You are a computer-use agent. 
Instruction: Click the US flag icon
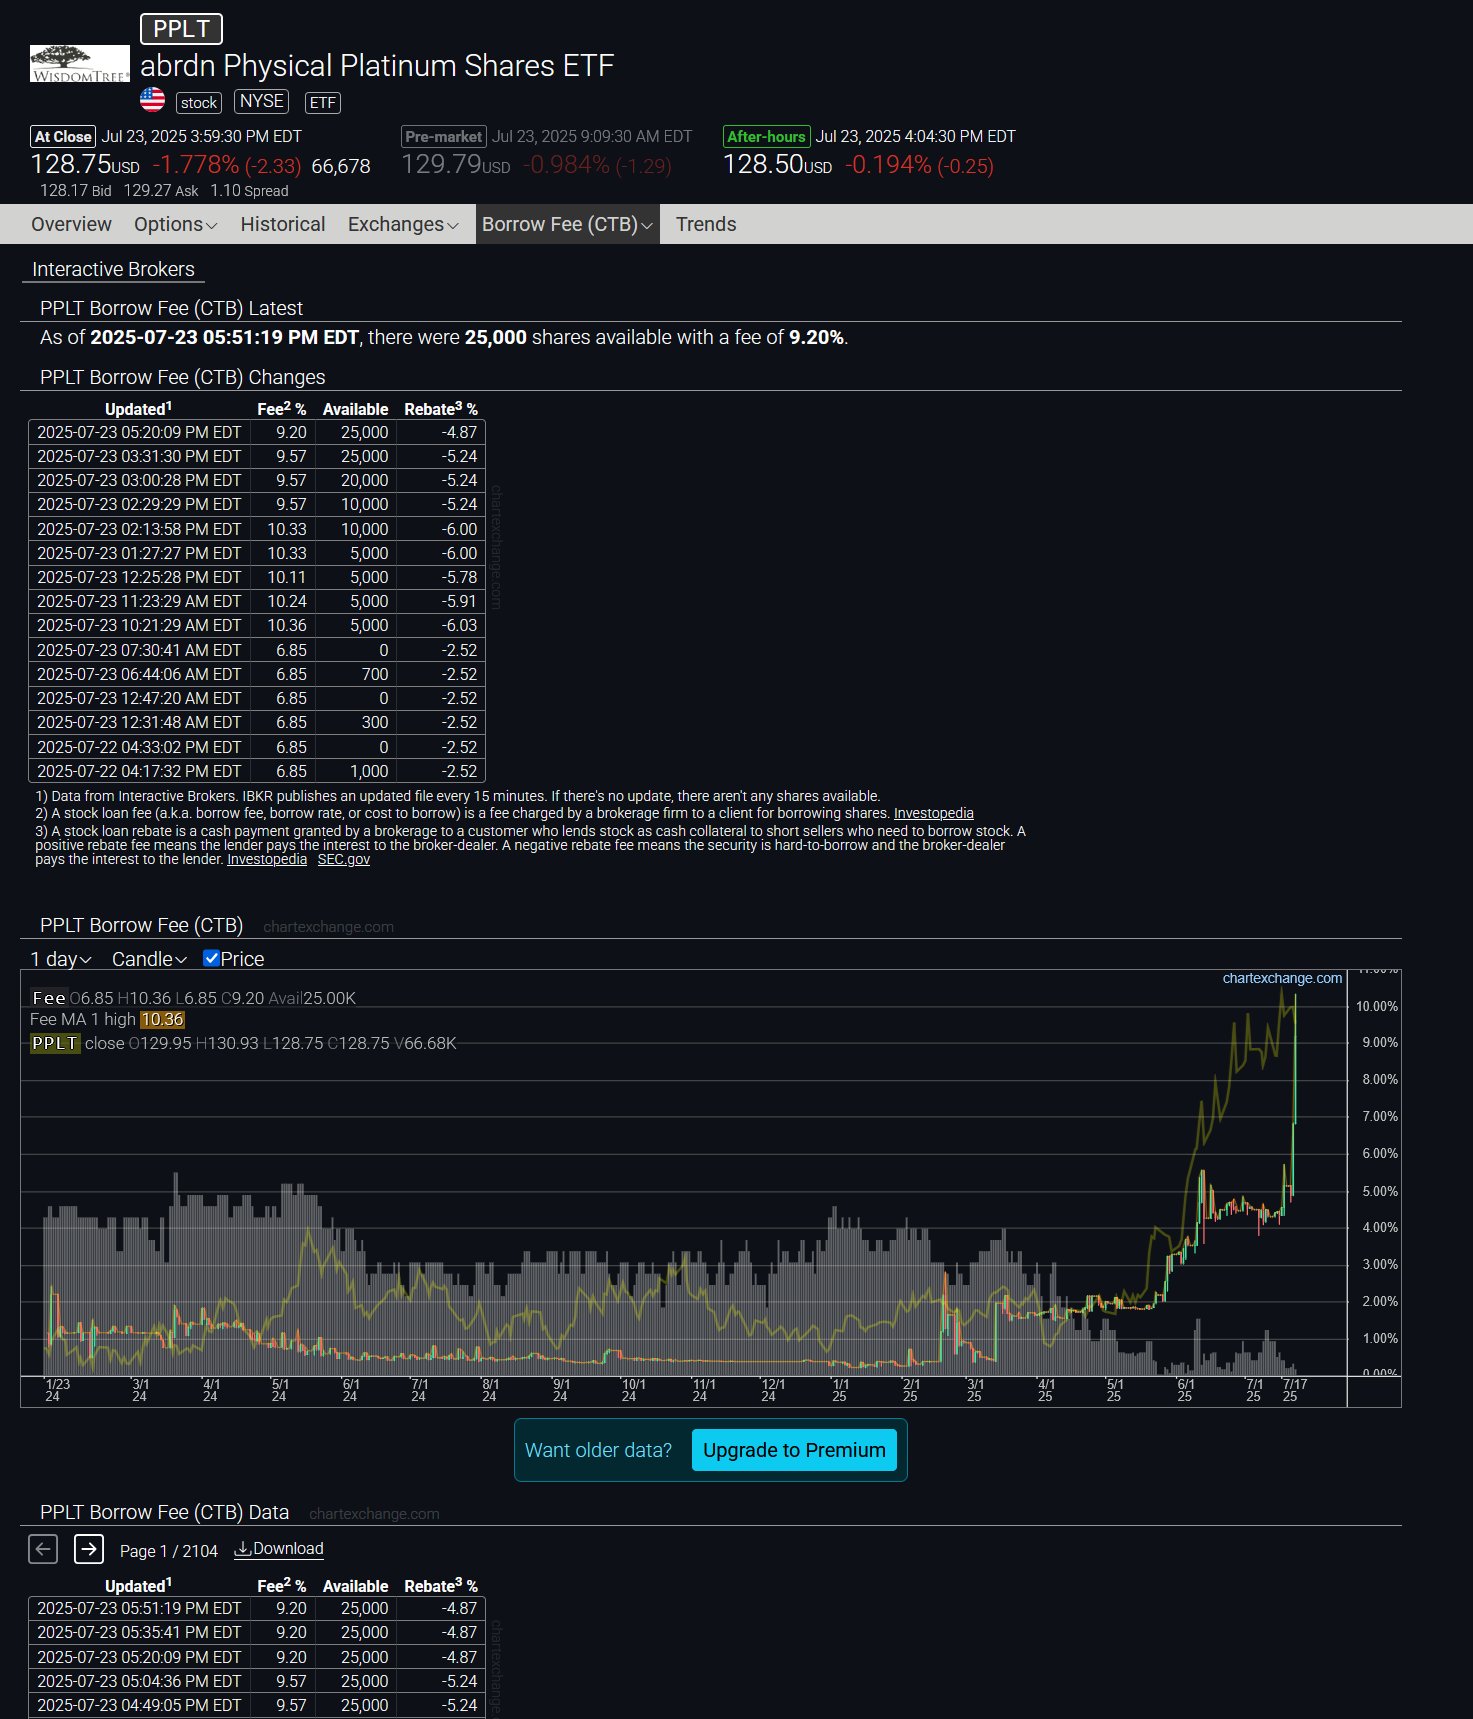(152, 100)
